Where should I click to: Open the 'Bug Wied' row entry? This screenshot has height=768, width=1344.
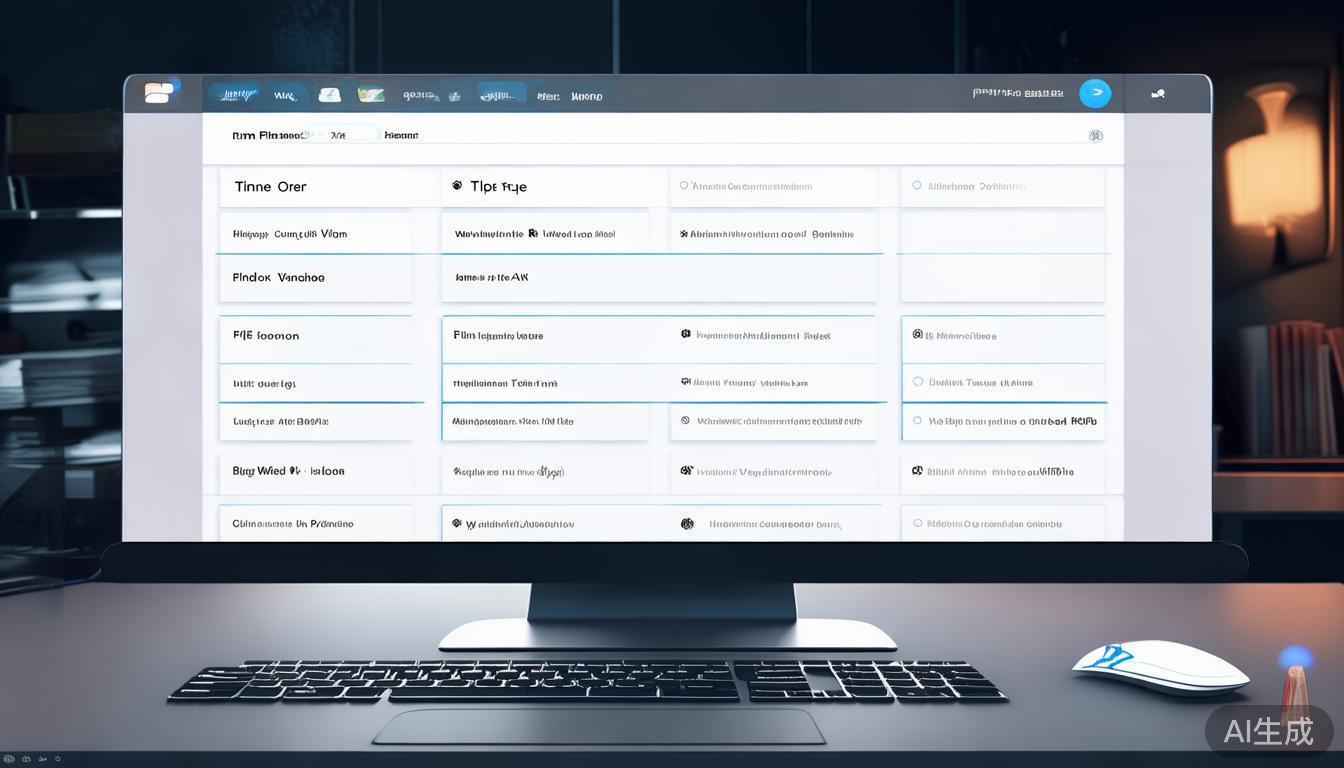(288, 471)
